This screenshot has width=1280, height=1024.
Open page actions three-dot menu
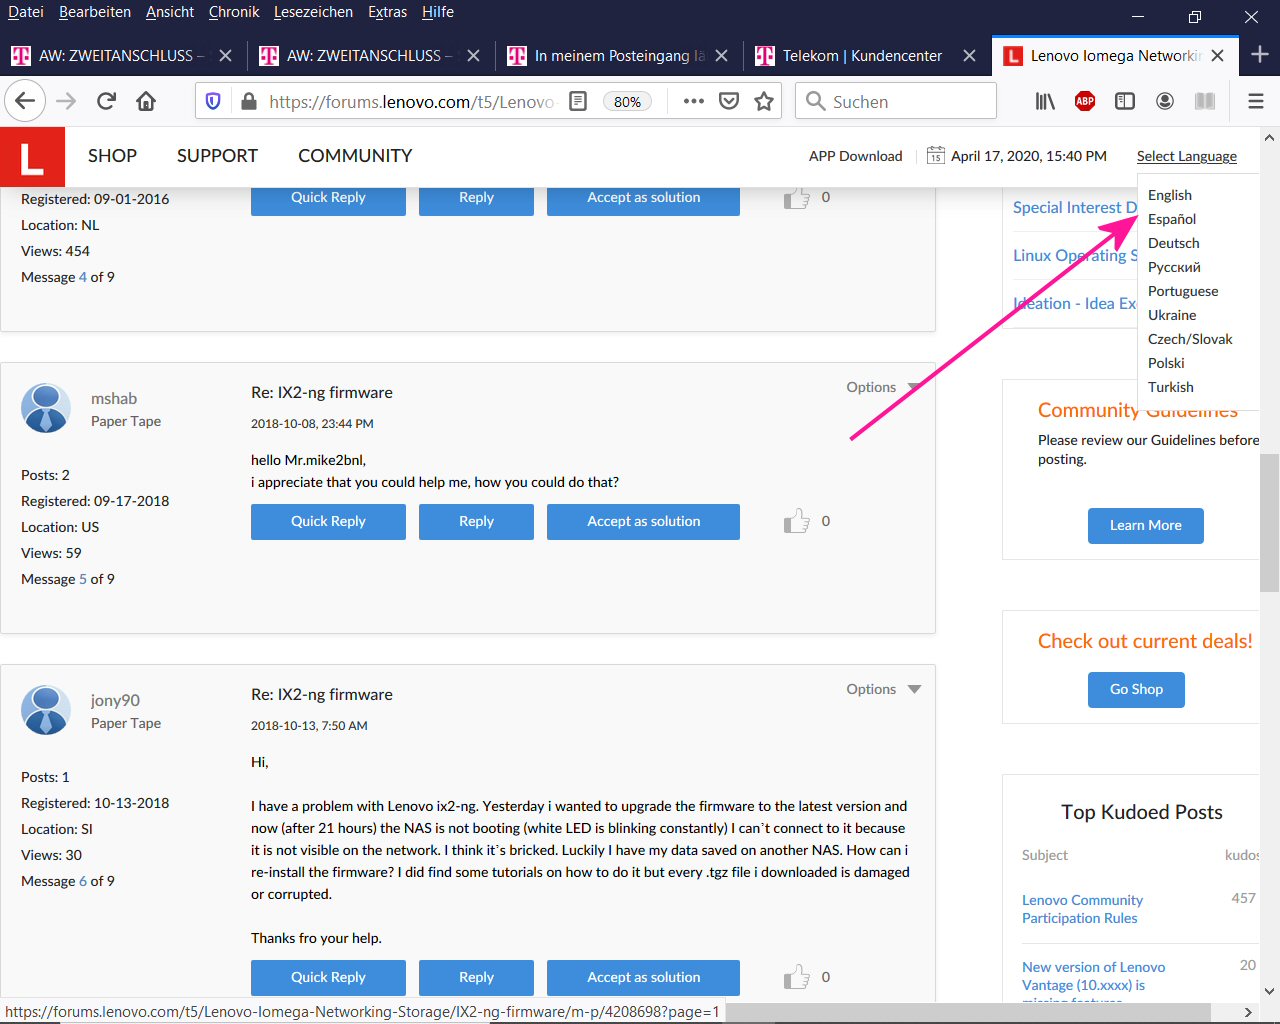pyautogui.click(x=693, y=101)
